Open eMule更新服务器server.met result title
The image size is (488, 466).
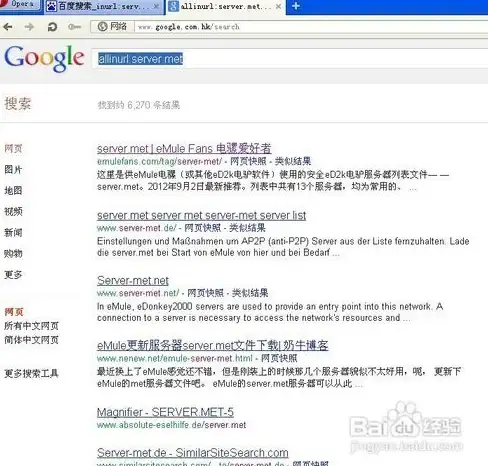point(212,345)
